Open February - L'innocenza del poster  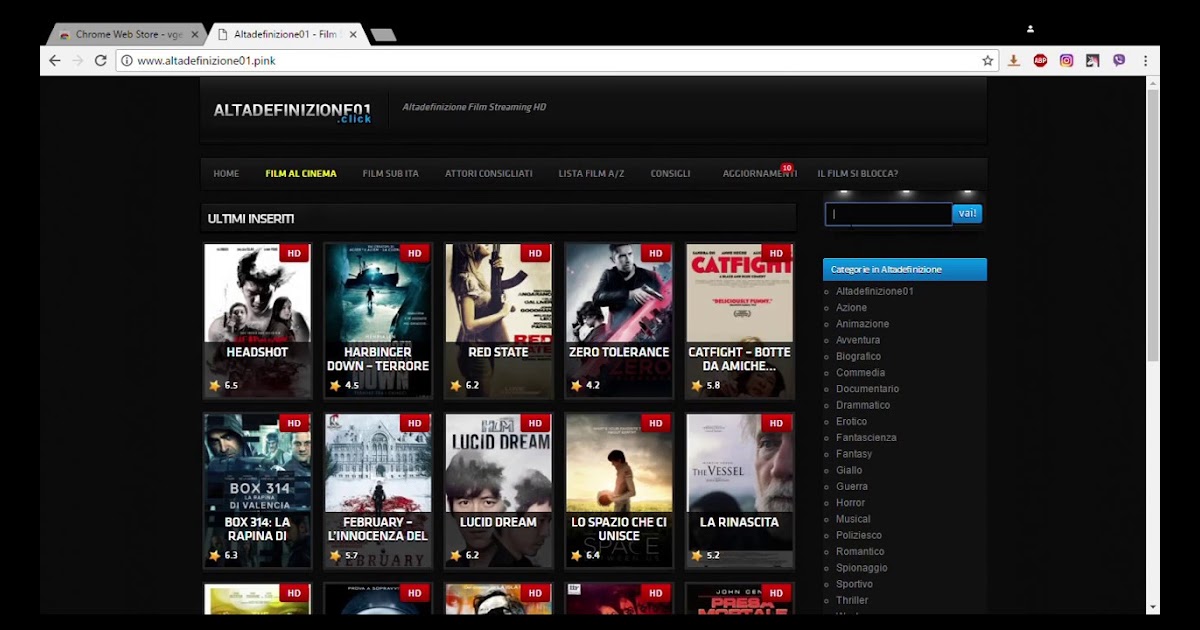[378, 491]
